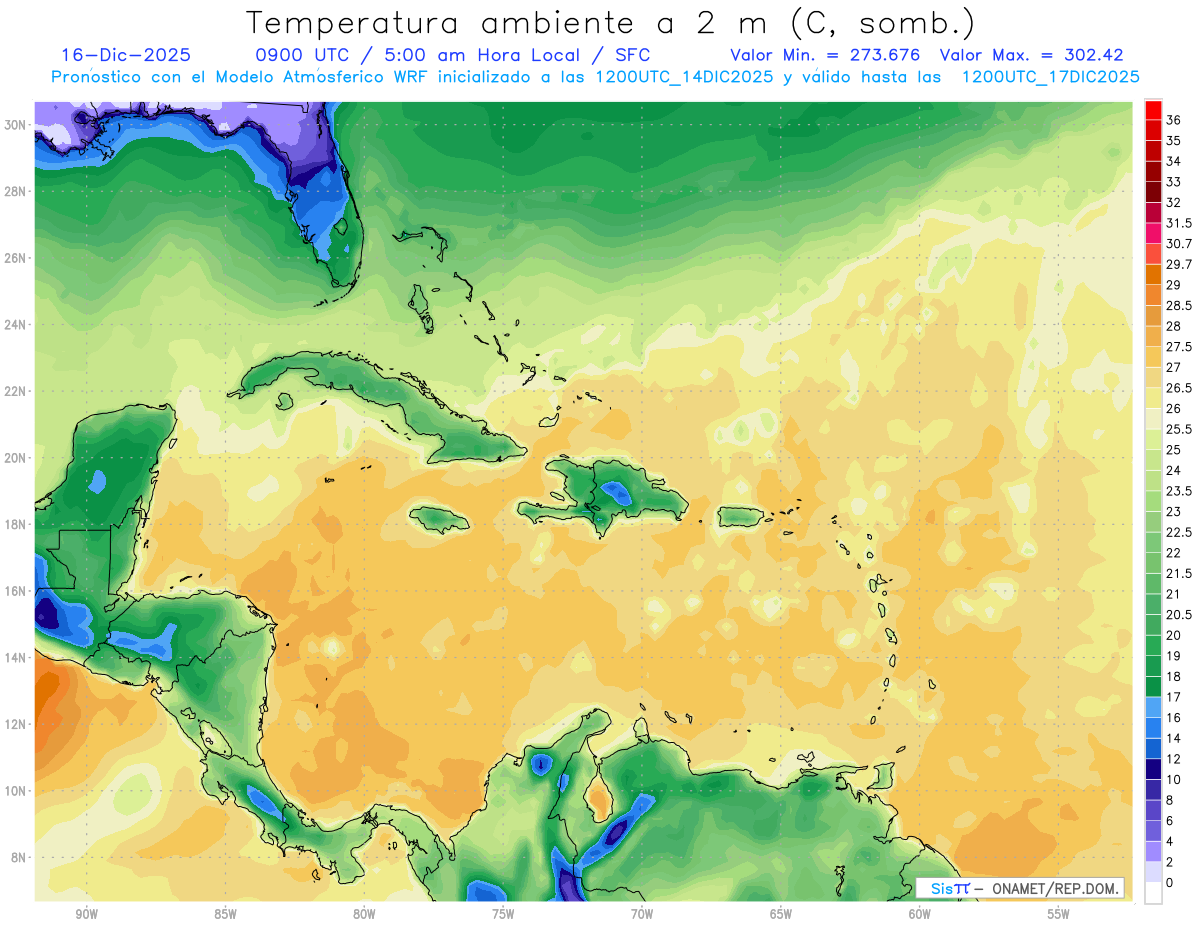Click the "8N" latitude axis label
This screenshot has height=927, width=1200.
[20, 857]
